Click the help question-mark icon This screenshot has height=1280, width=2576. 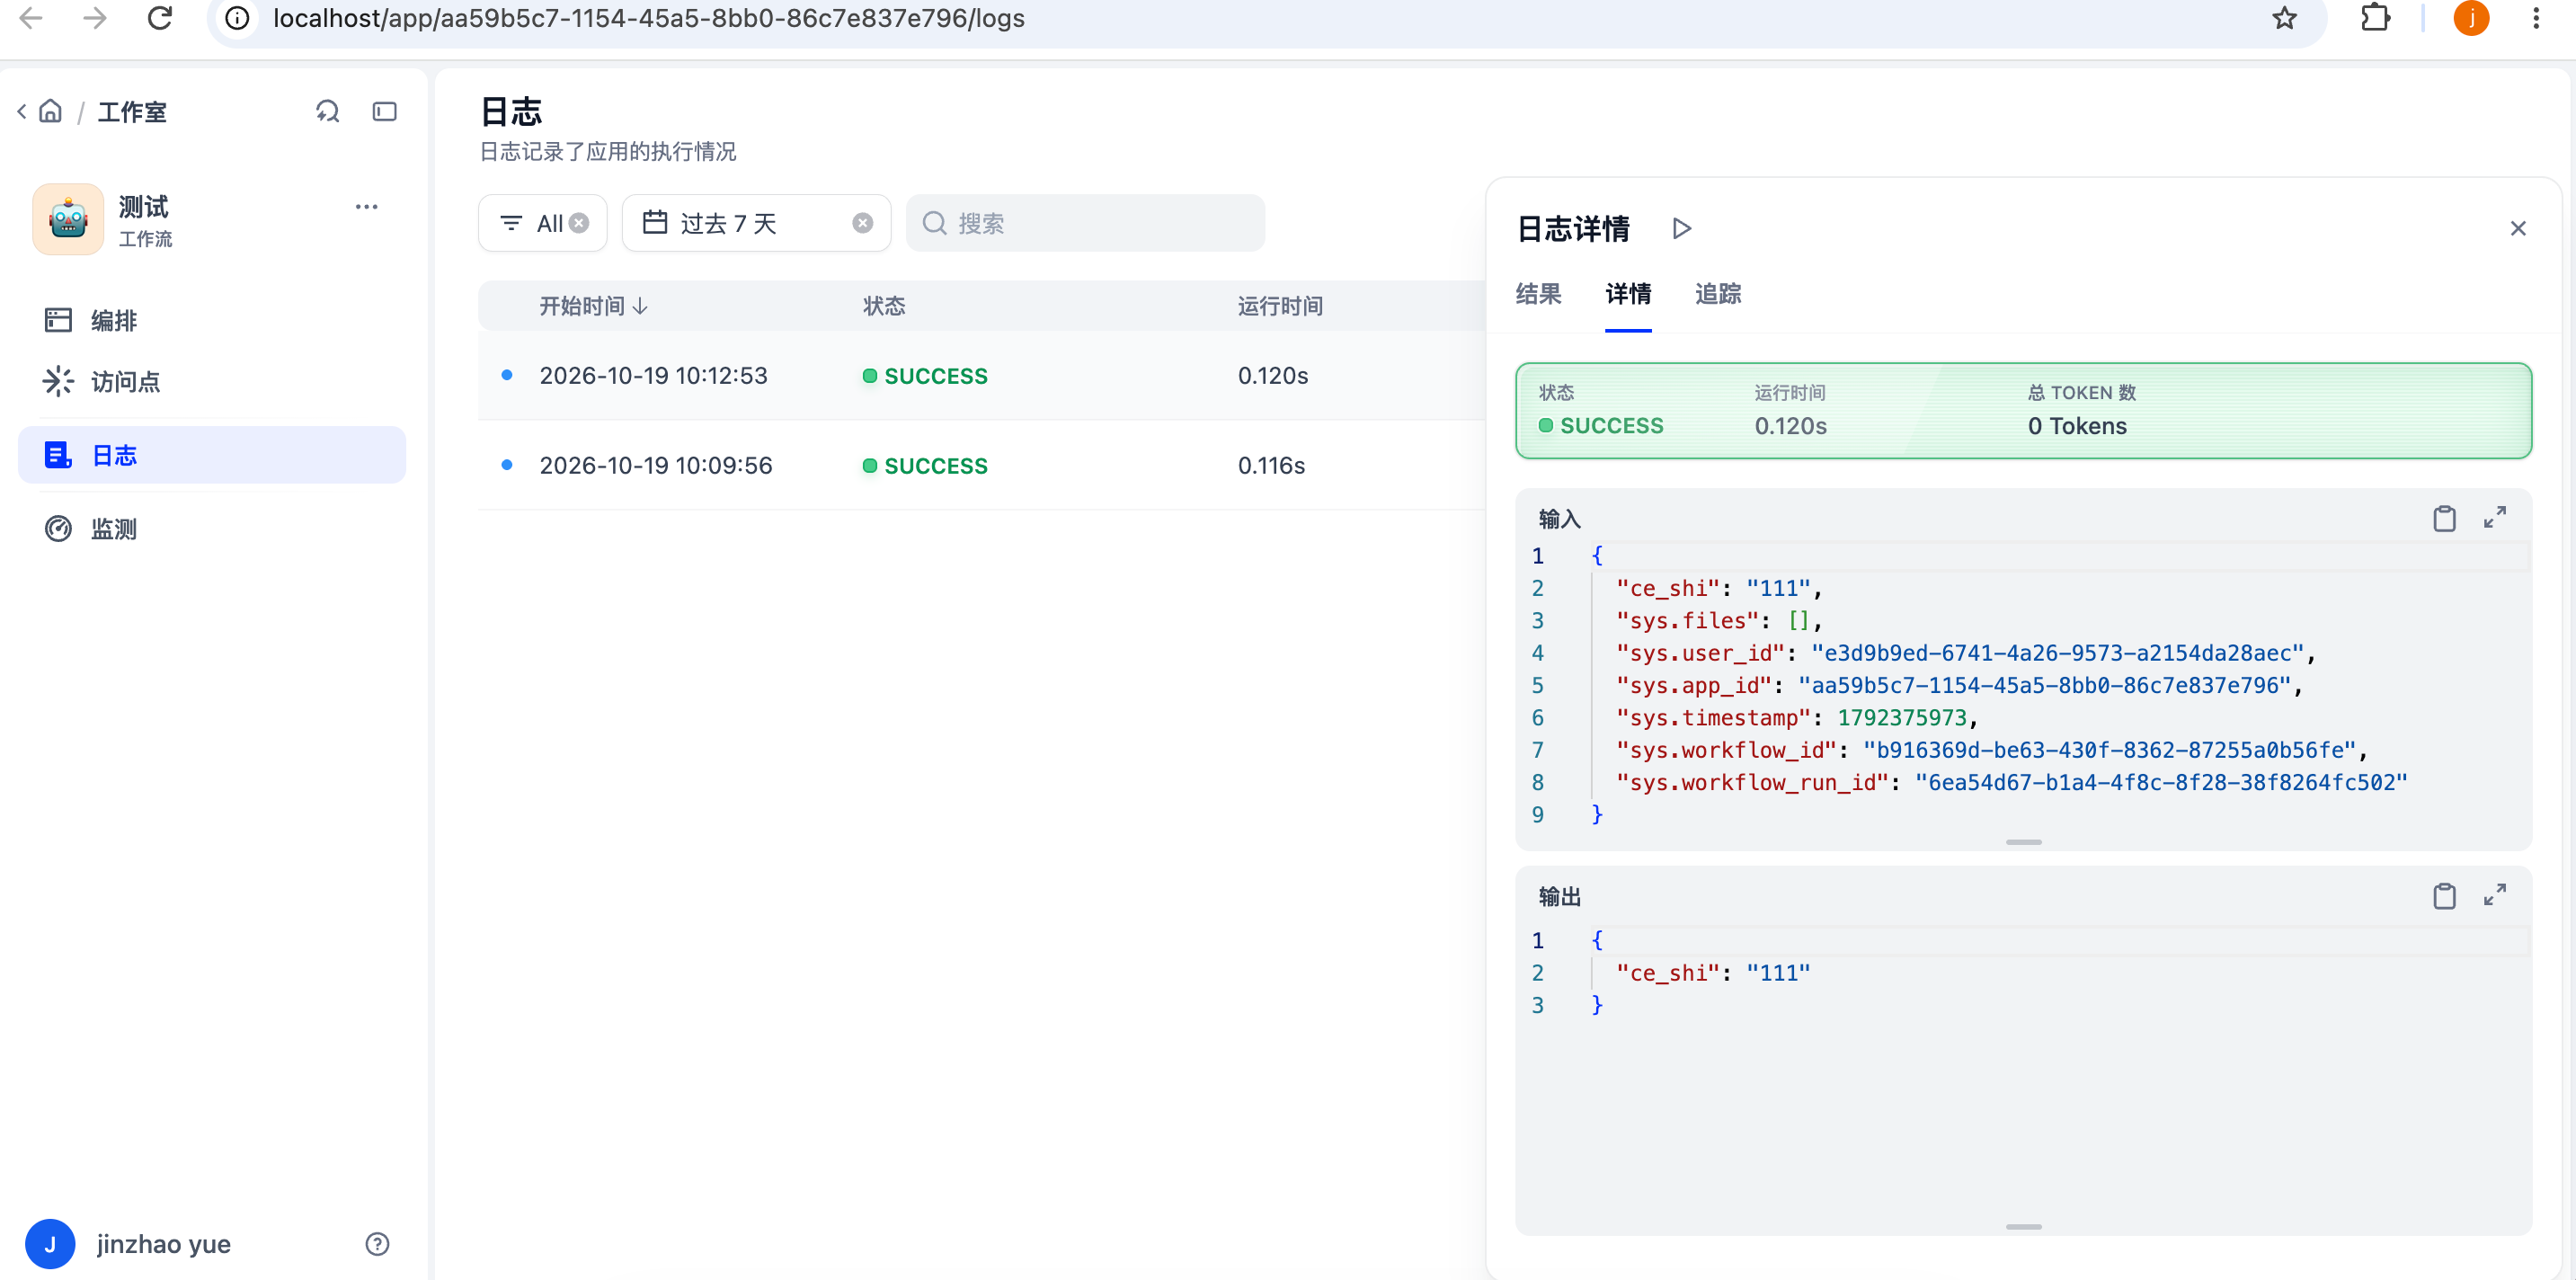[377, 1244]
